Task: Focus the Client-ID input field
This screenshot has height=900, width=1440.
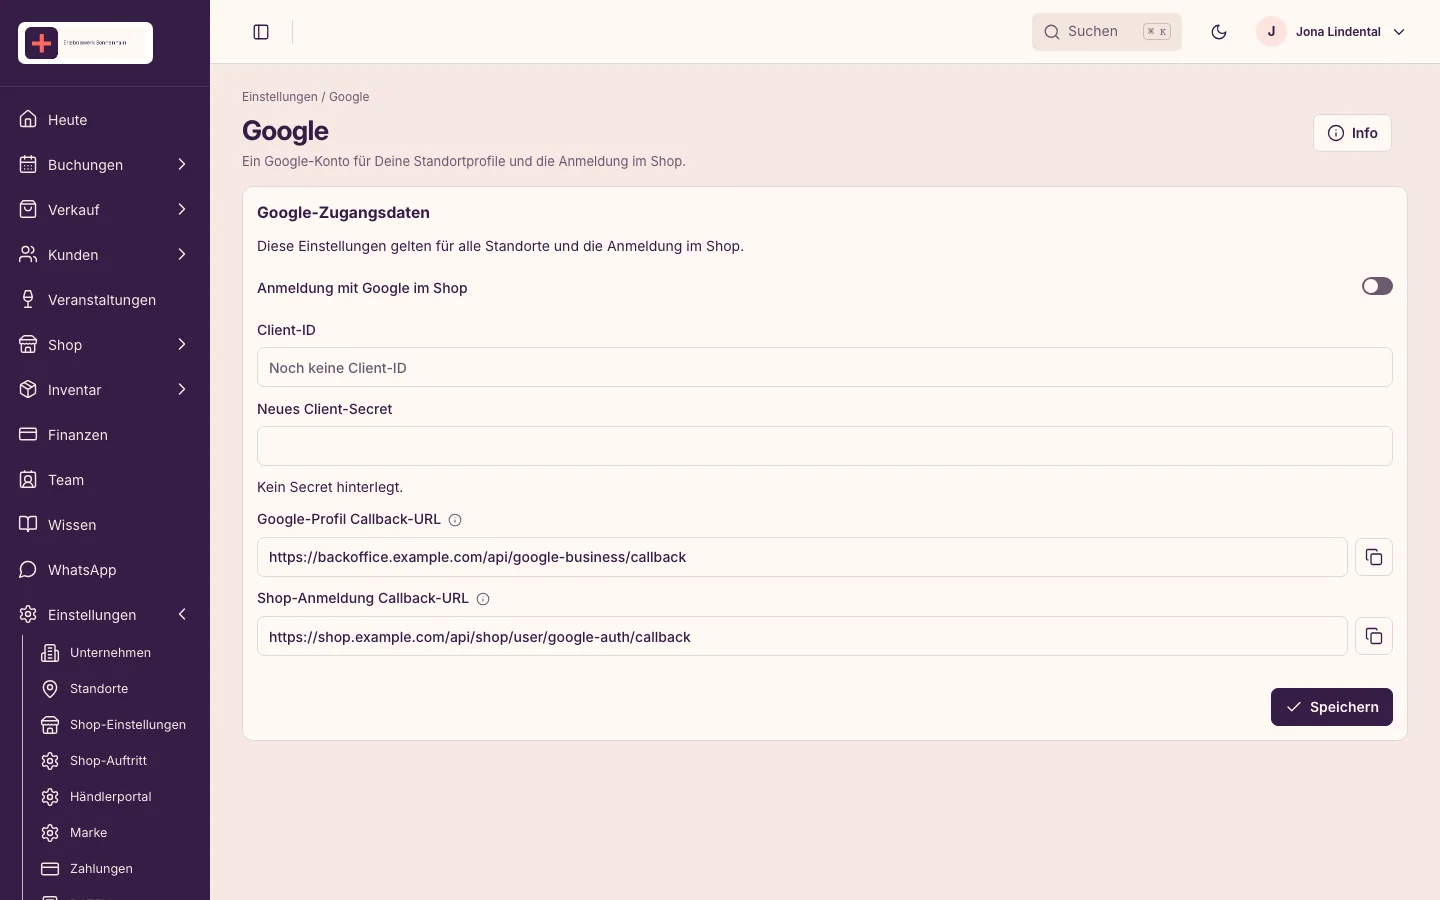Action: point(825,367)
